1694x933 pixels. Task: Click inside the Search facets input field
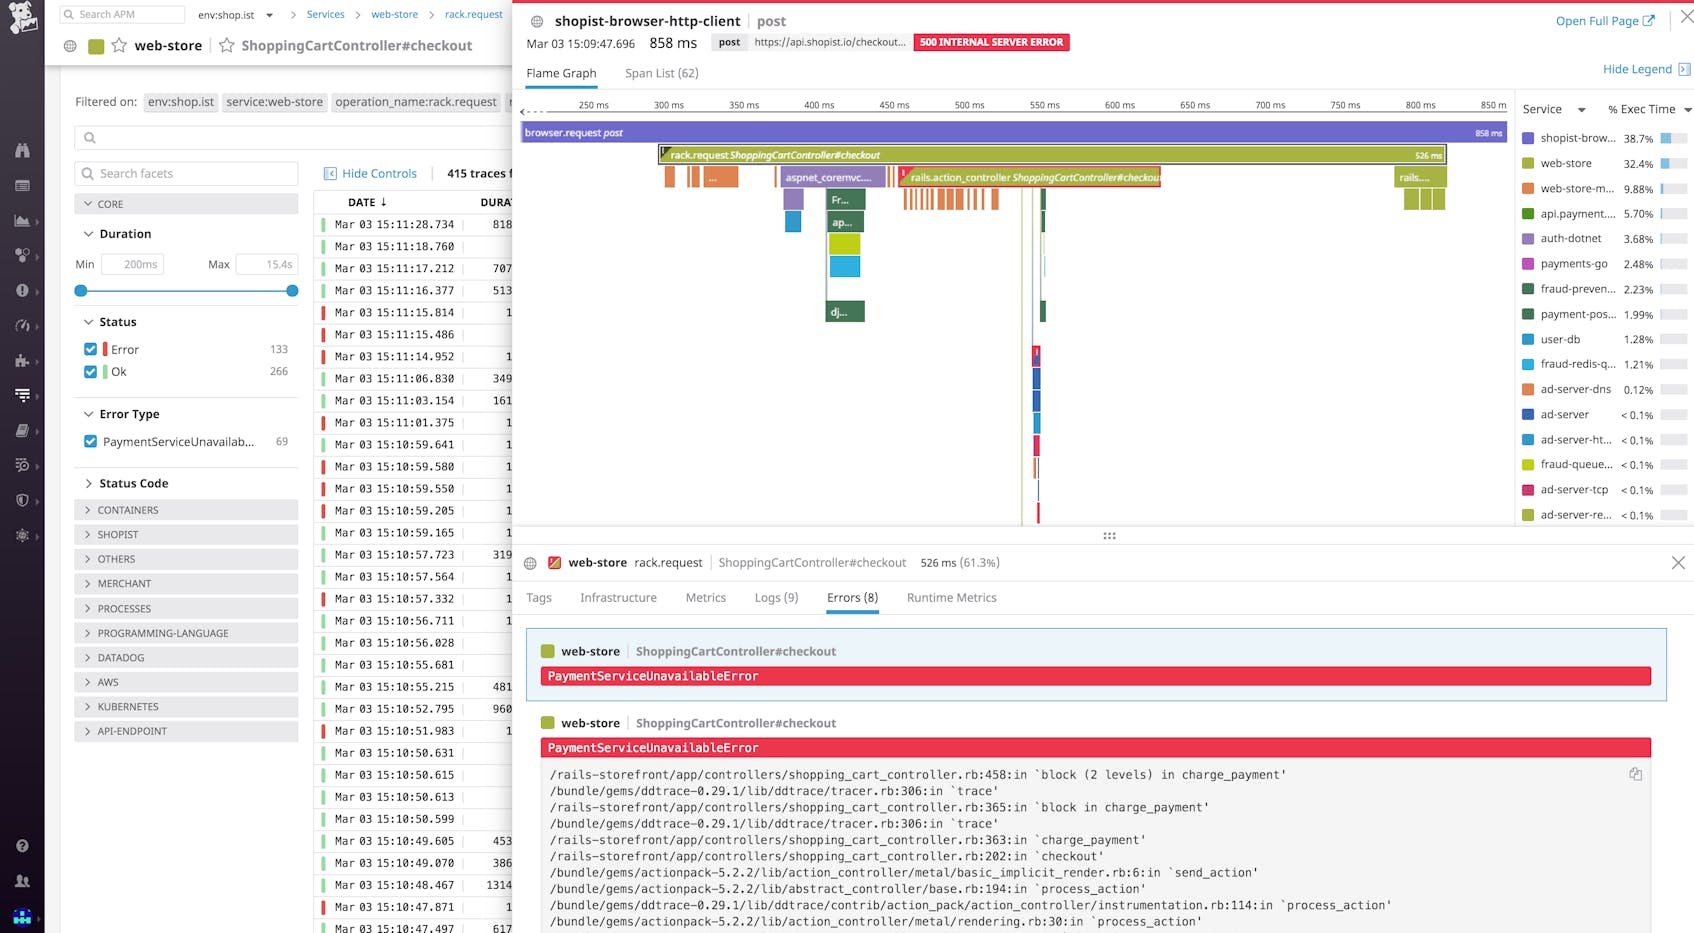pos(186,173)
